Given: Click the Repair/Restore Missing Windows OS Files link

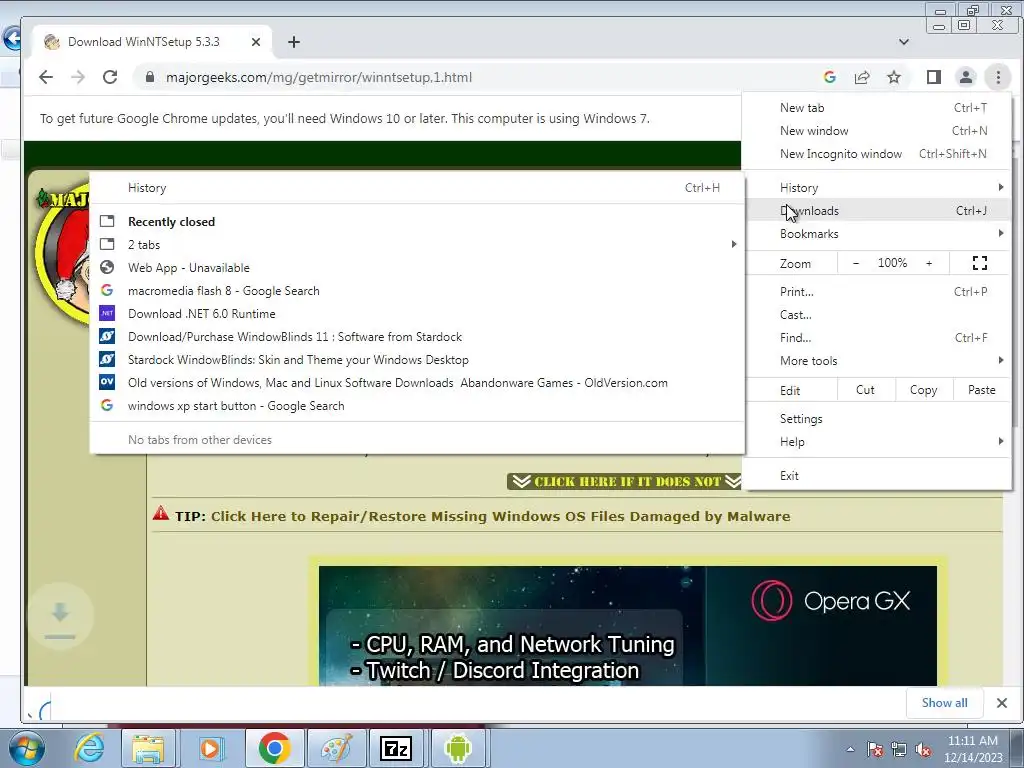Looking at the screenshot, I should 500,516.
